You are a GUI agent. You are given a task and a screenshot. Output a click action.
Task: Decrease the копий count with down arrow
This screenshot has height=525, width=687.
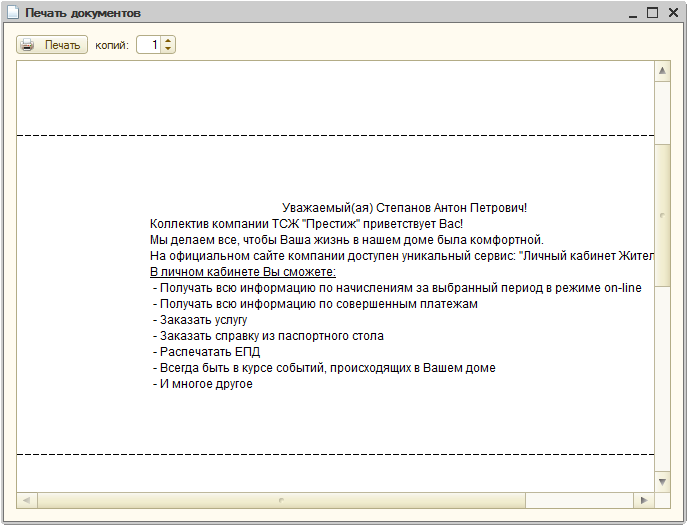[168, 49]
